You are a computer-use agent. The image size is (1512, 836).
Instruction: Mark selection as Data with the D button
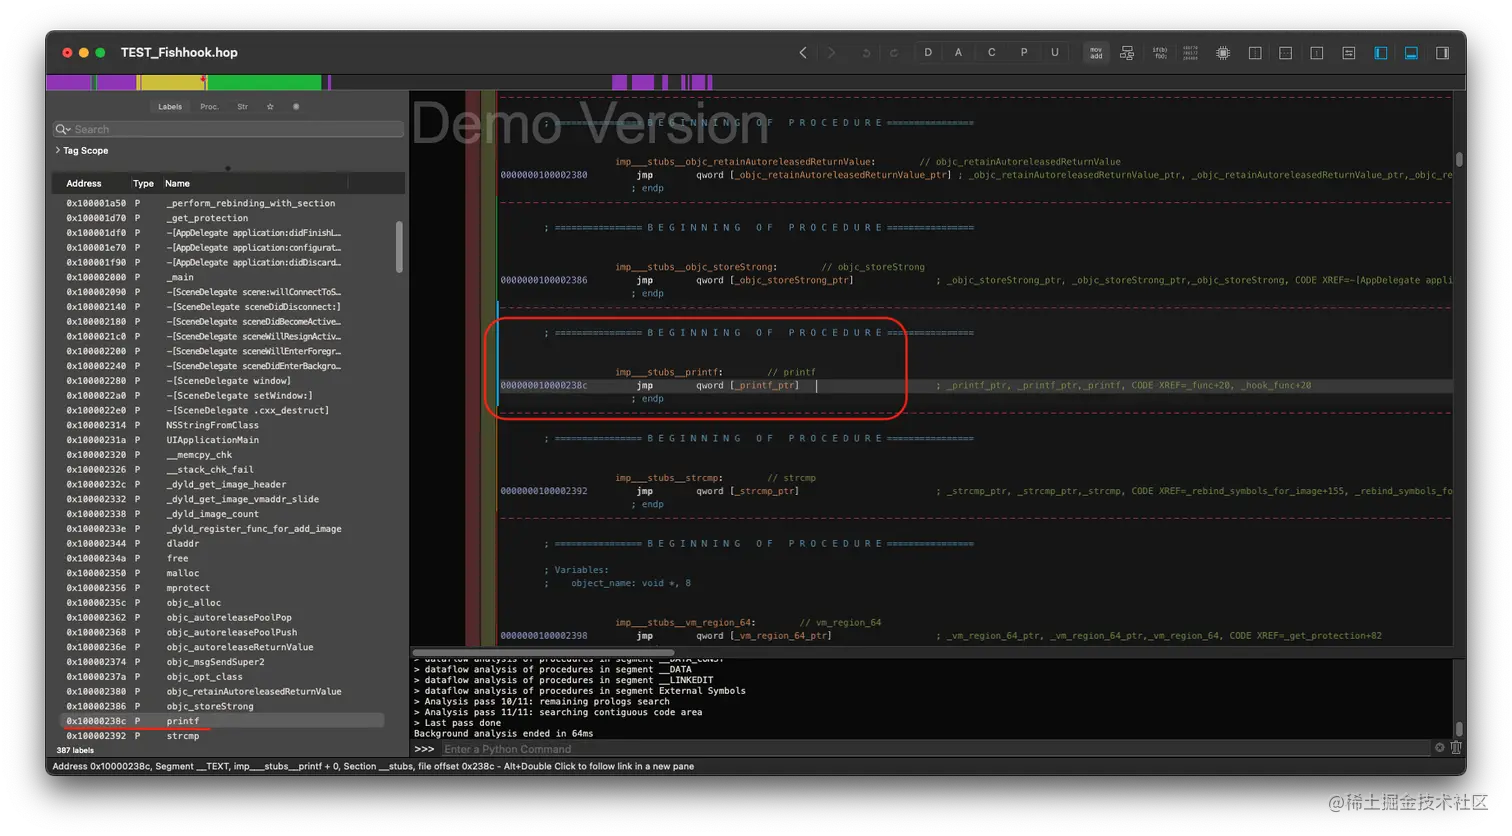pos(928,53)
